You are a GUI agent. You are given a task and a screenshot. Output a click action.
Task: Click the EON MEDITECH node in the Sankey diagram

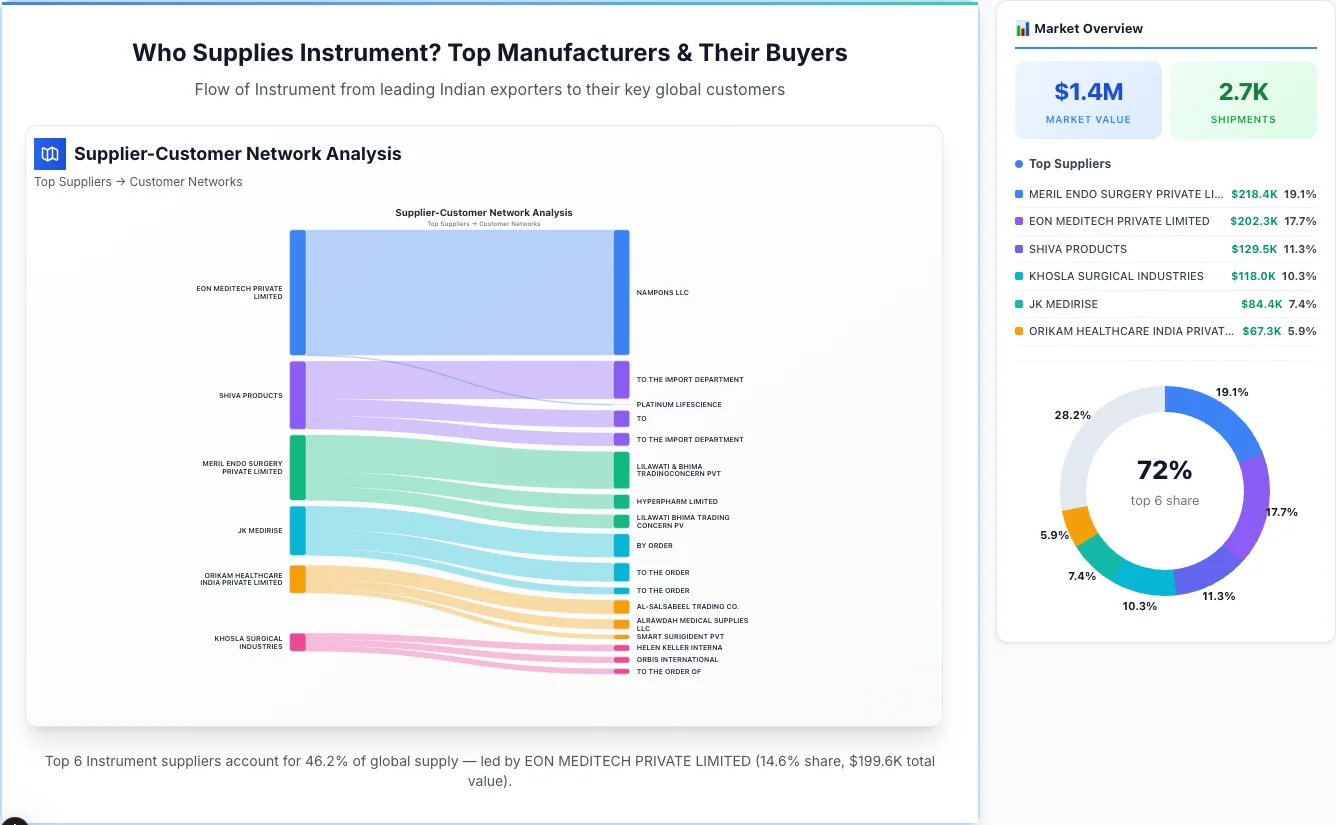point(296,290)
